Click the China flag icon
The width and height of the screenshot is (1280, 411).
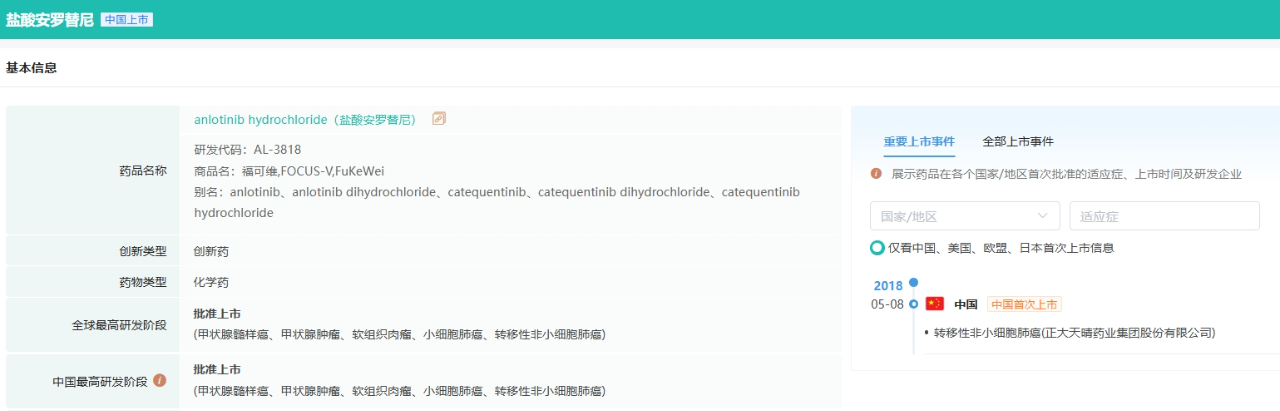935,304
